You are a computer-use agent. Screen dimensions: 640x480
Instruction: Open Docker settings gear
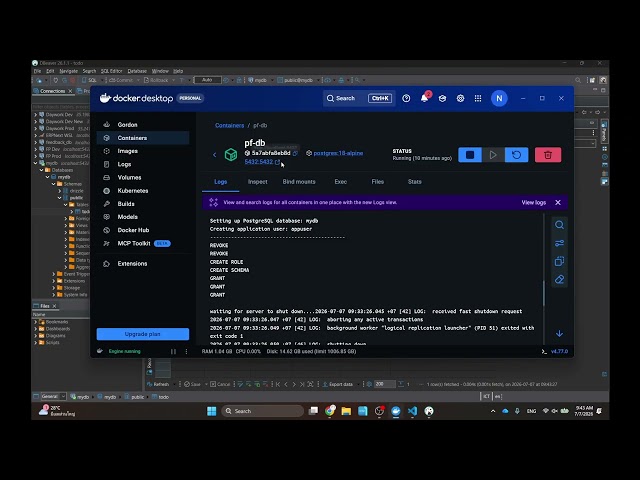[460, 98]
